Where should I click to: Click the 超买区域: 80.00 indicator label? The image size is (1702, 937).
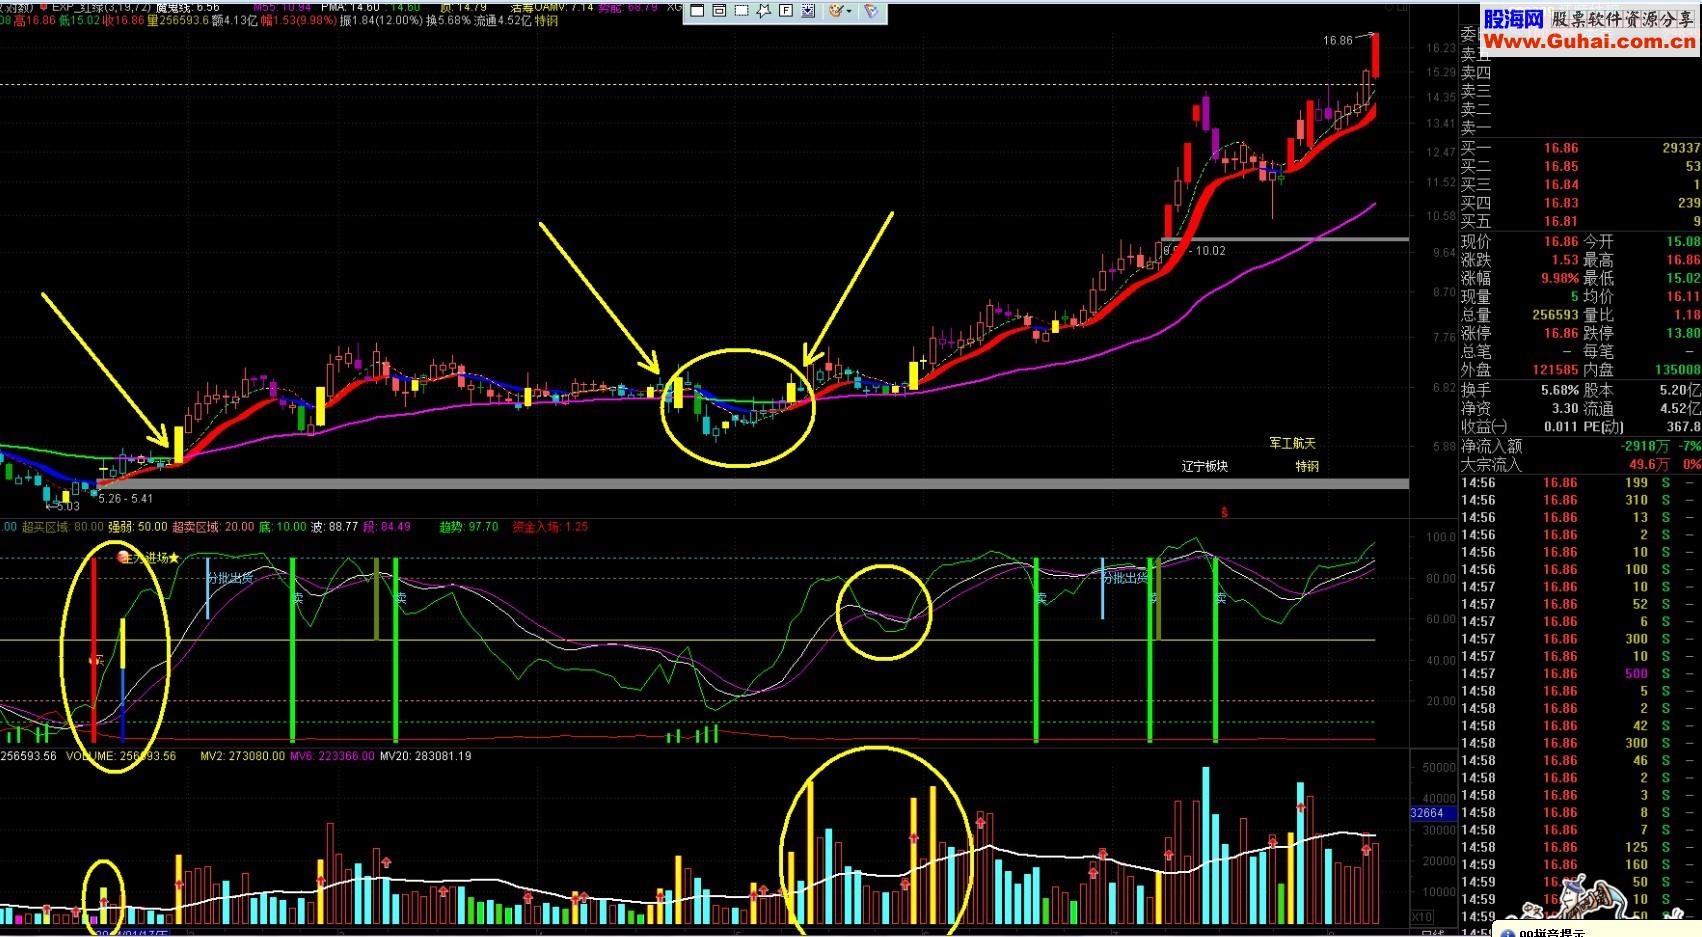click(x=63, y=527)
